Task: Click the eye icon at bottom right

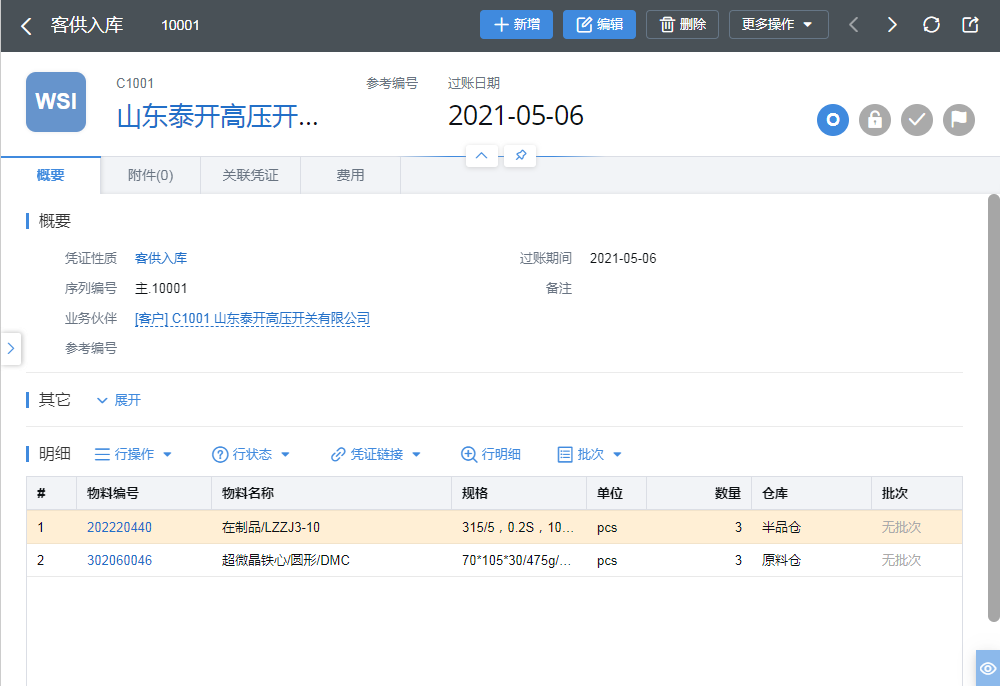Action: point(988,668)
